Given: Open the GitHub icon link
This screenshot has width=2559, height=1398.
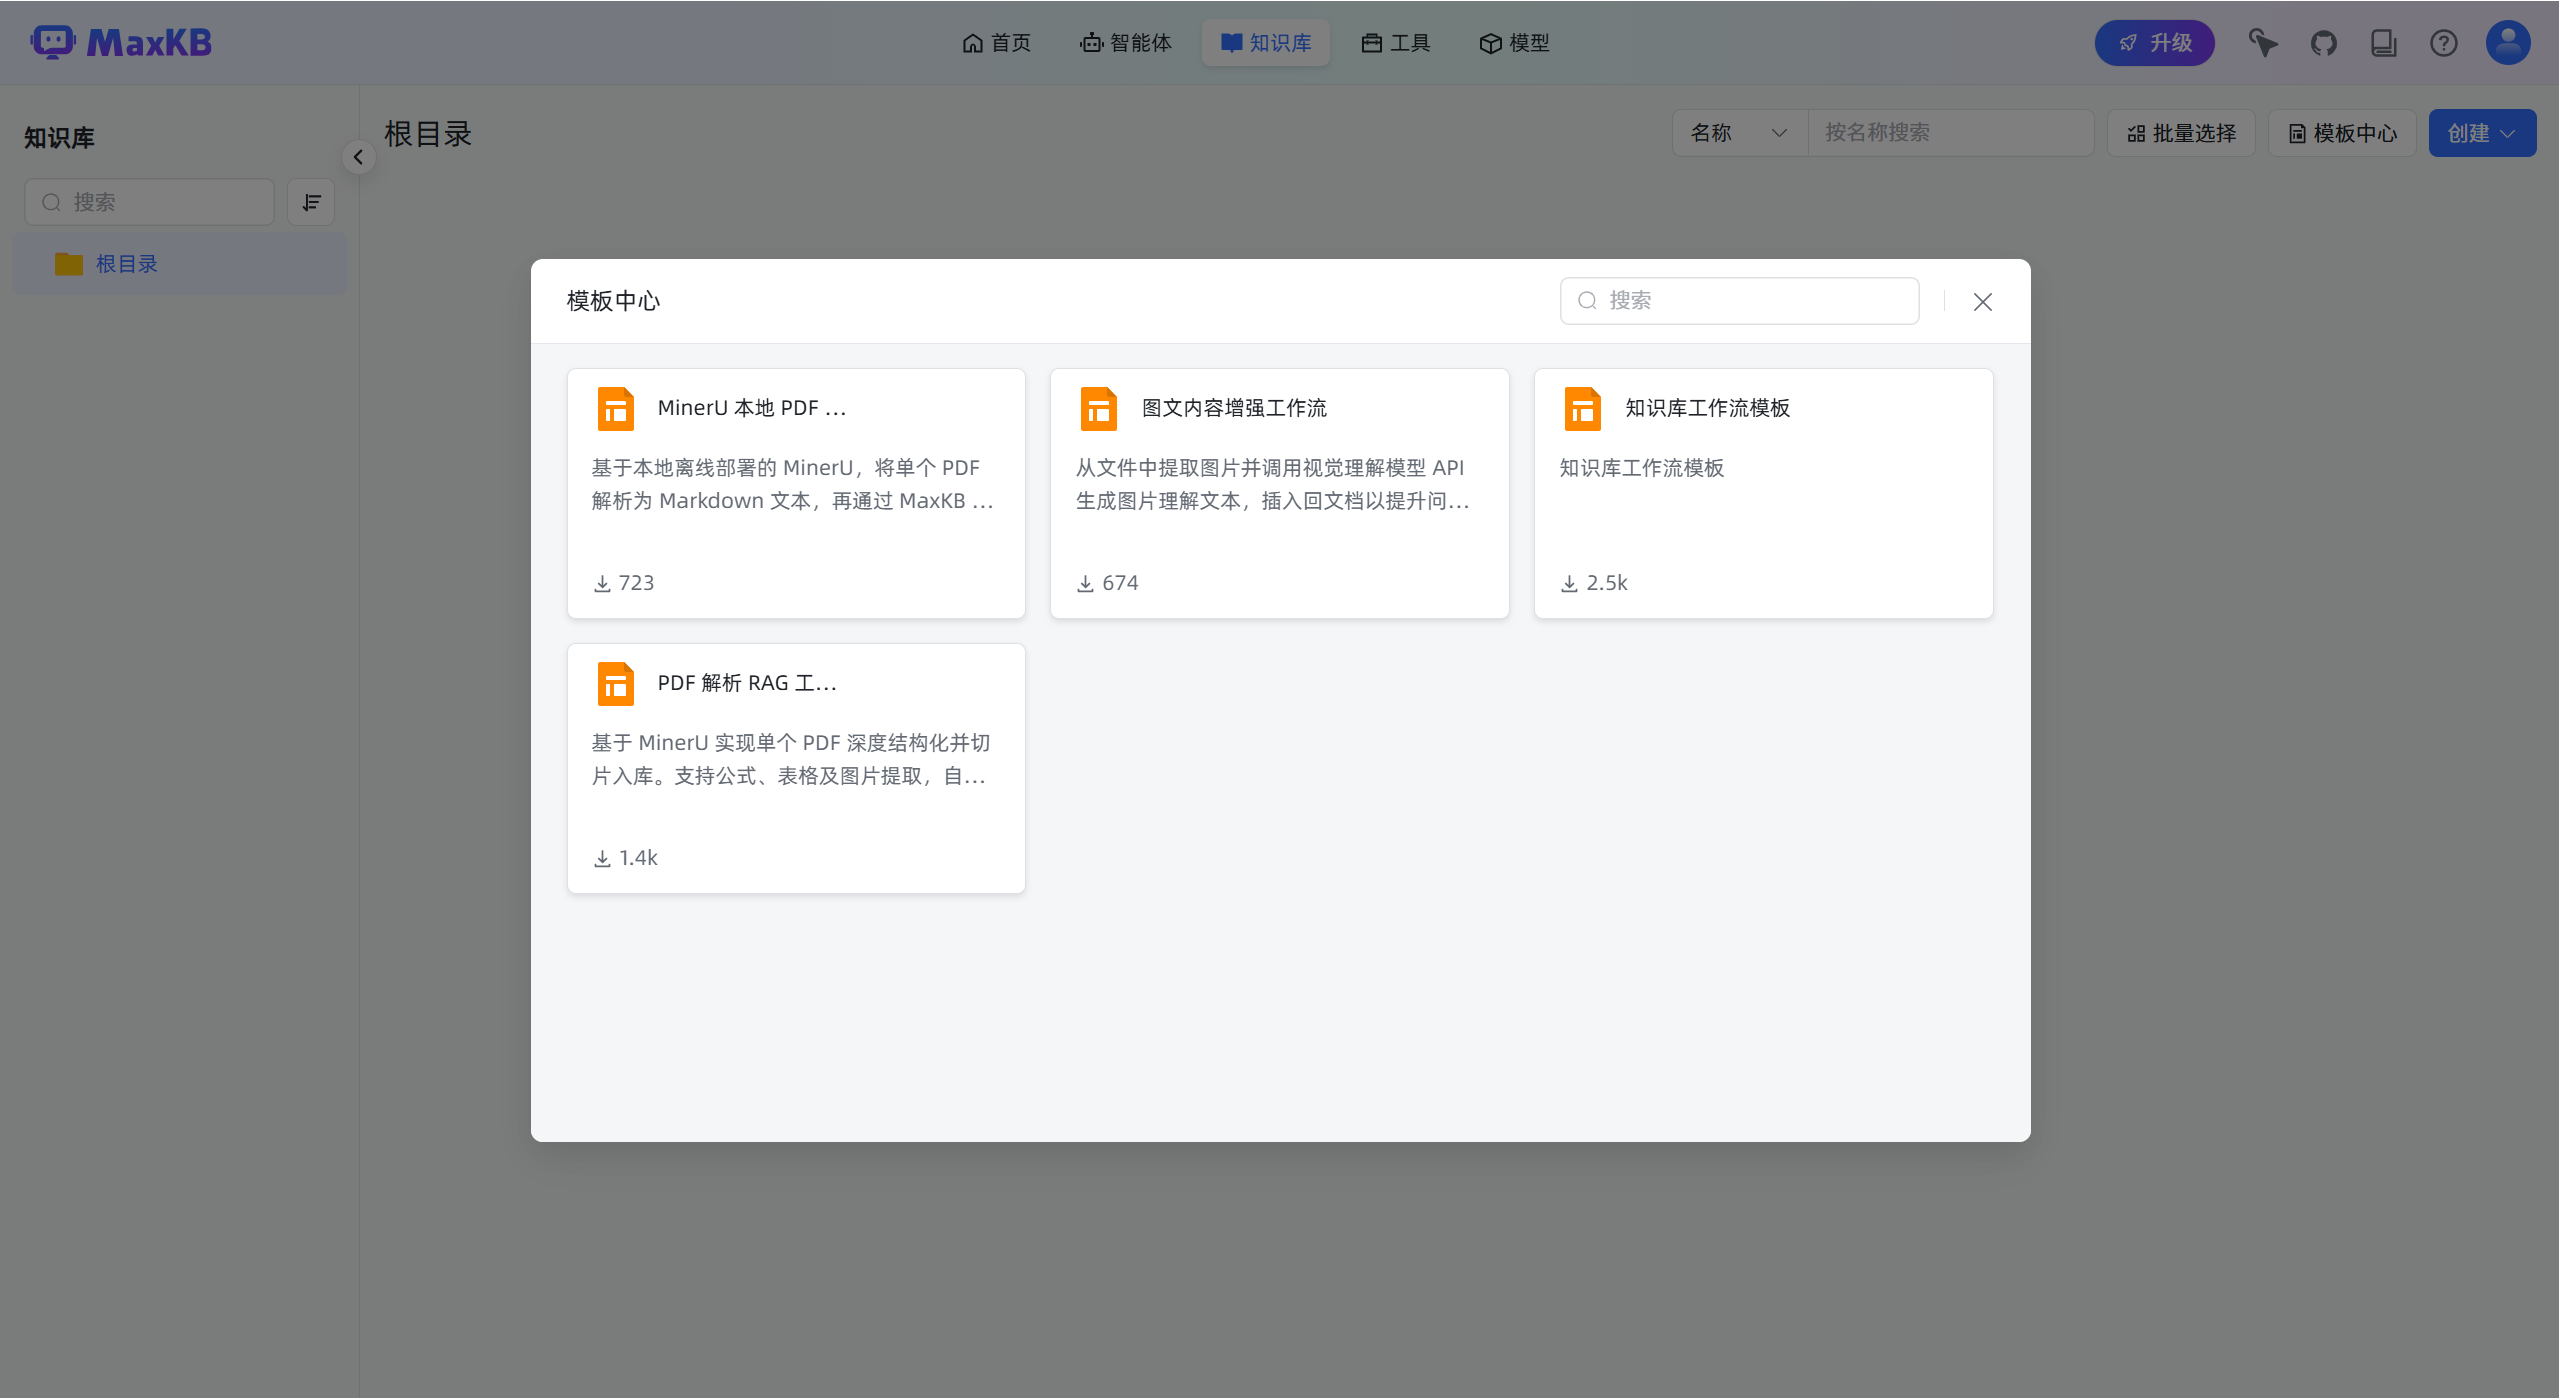Looking at the screenshot, I should (x=2324, y=43).
